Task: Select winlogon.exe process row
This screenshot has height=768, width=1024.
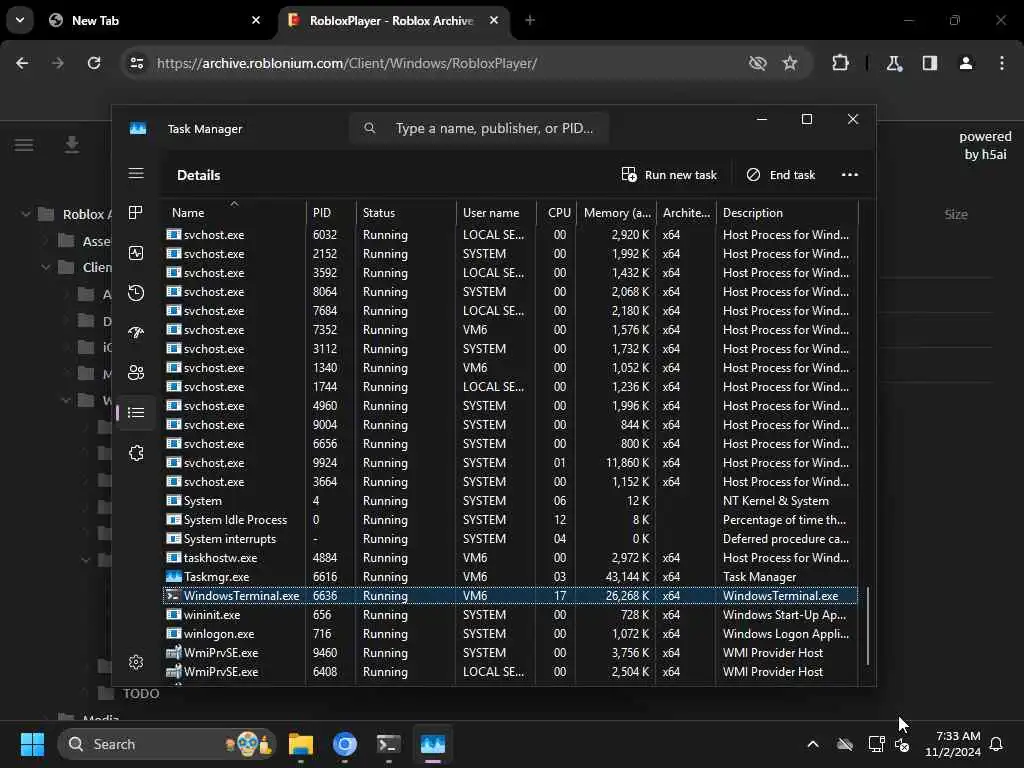Action: [x=510, y=633]
